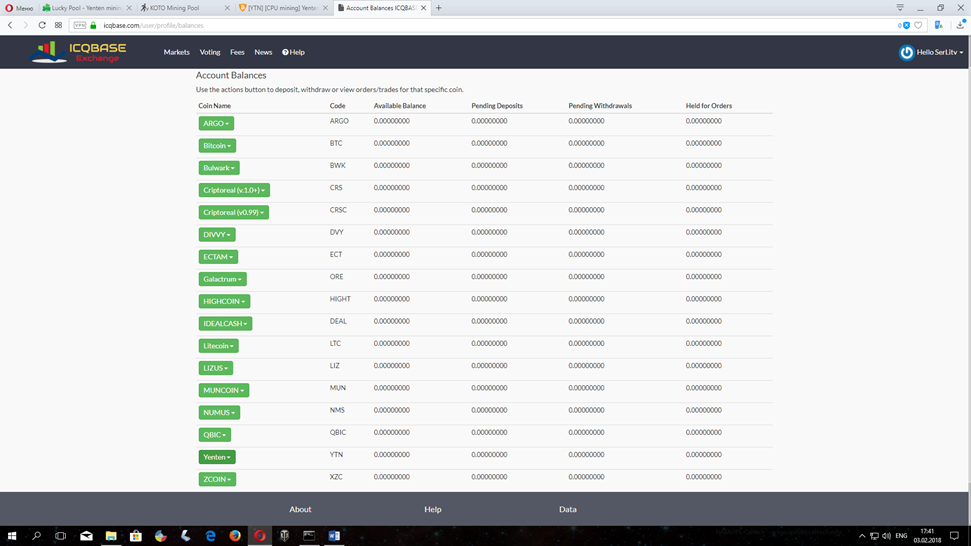
Task: Open Firefox from the taskbar
Action: click(235, 535)
